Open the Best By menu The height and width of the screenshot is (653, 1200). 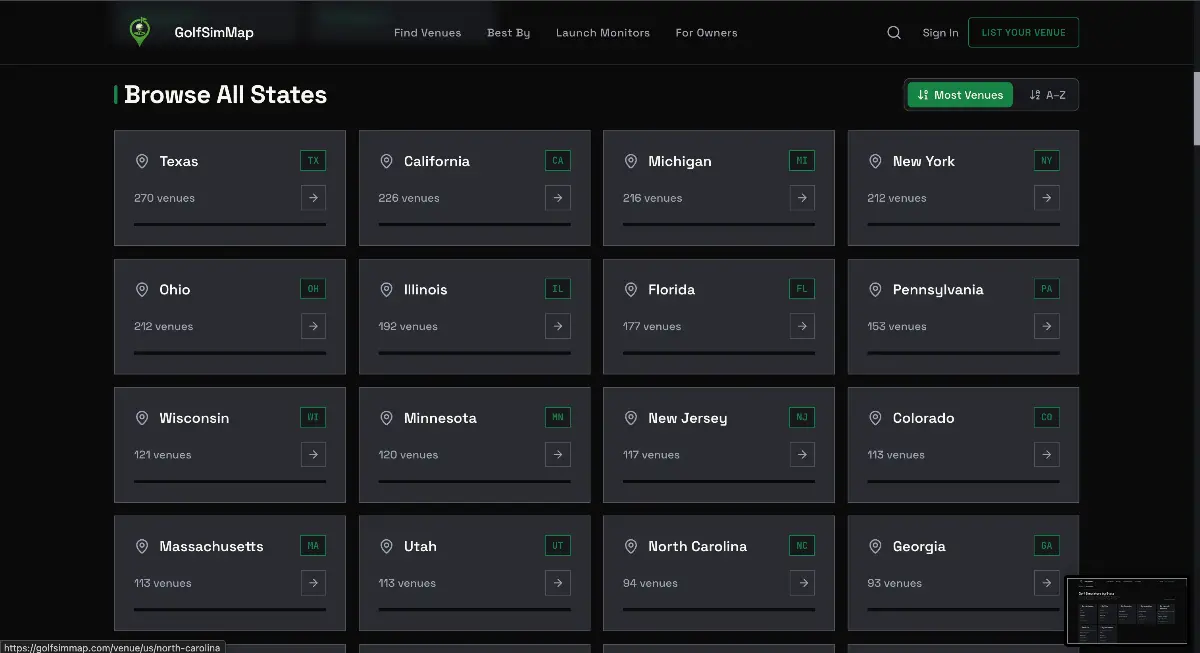(x=508, y=33)
